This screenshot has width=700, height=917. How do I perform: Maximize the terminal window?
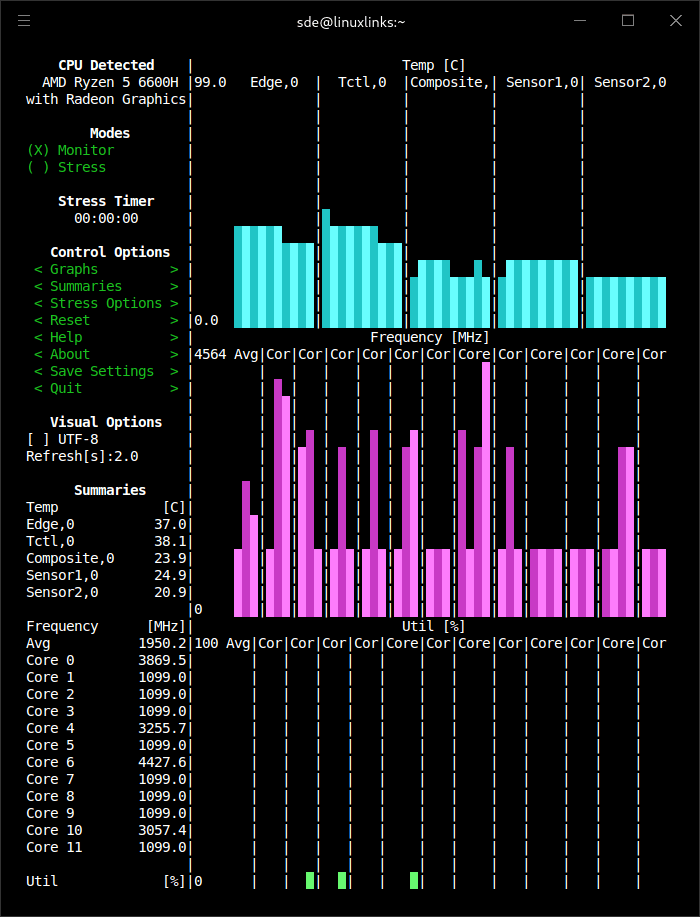pyautogui.click(x=628, y=21)
